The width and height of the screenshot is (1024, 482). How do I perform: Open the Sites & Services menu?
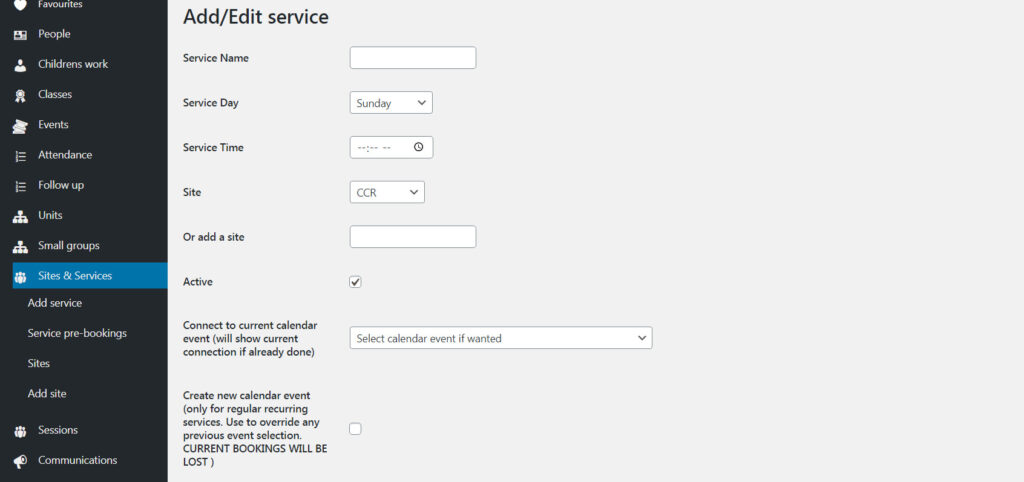click(75, 276)
